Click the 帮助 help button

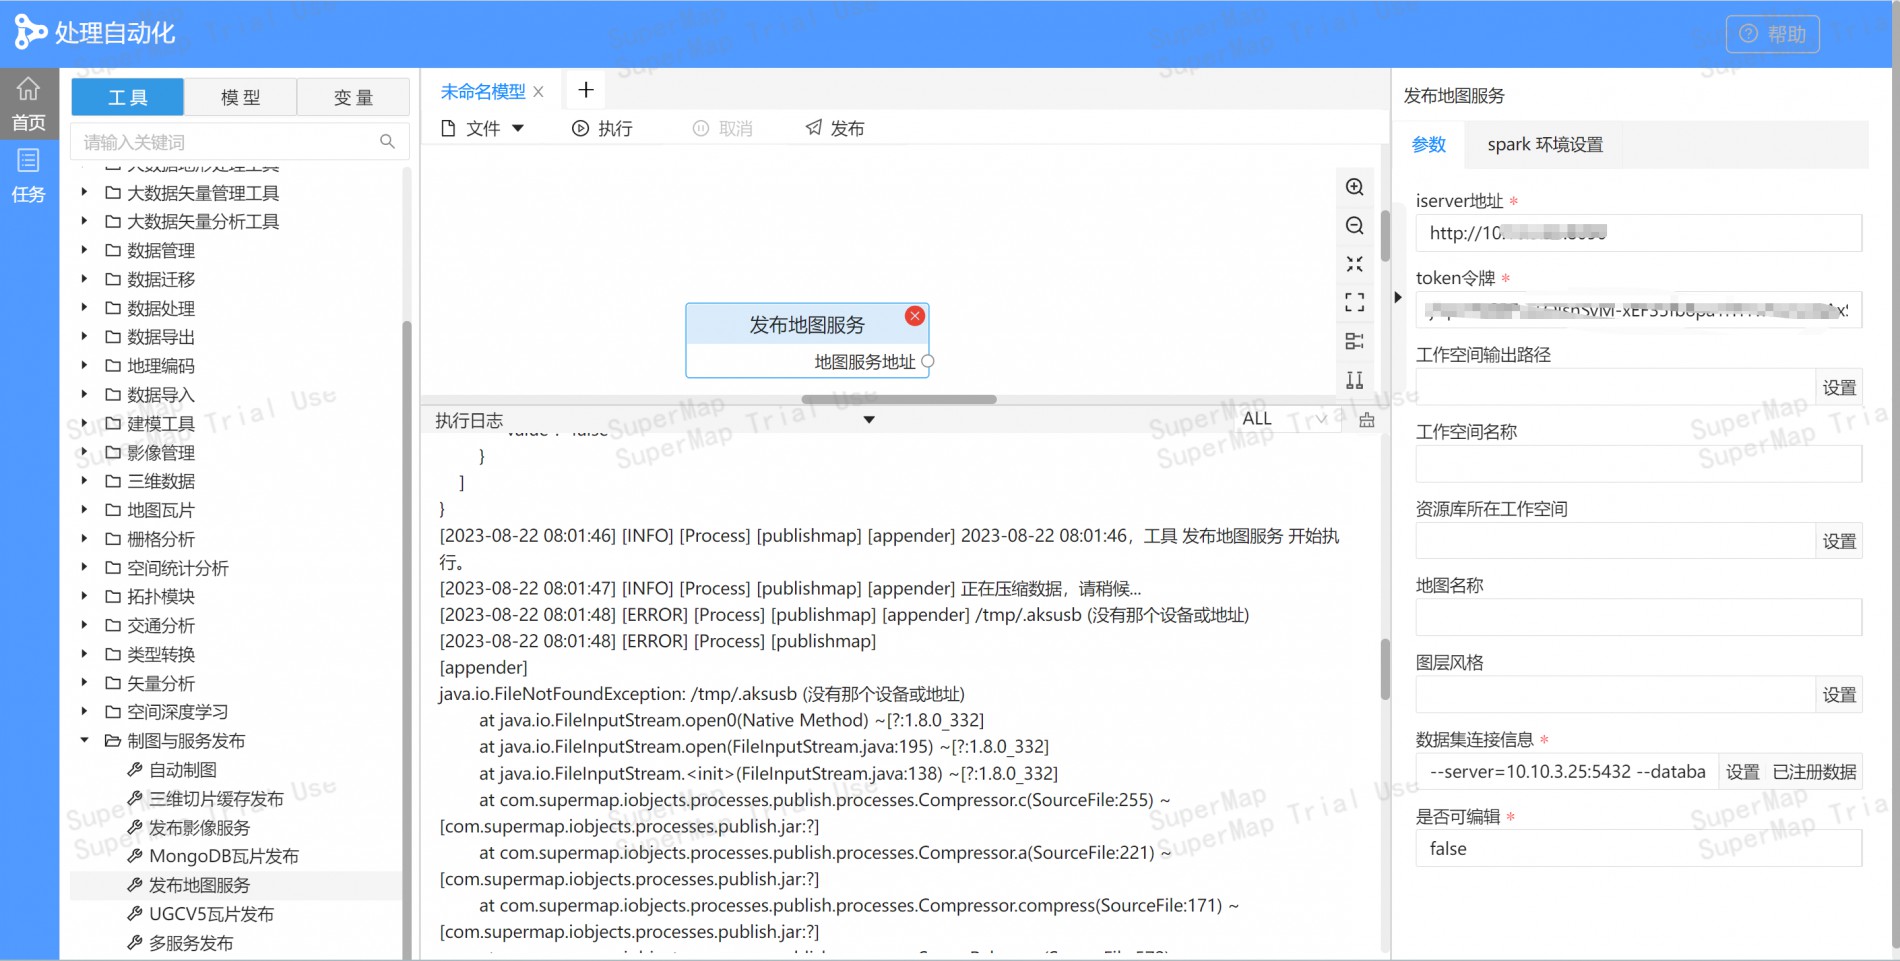[x=1772, y=34]
